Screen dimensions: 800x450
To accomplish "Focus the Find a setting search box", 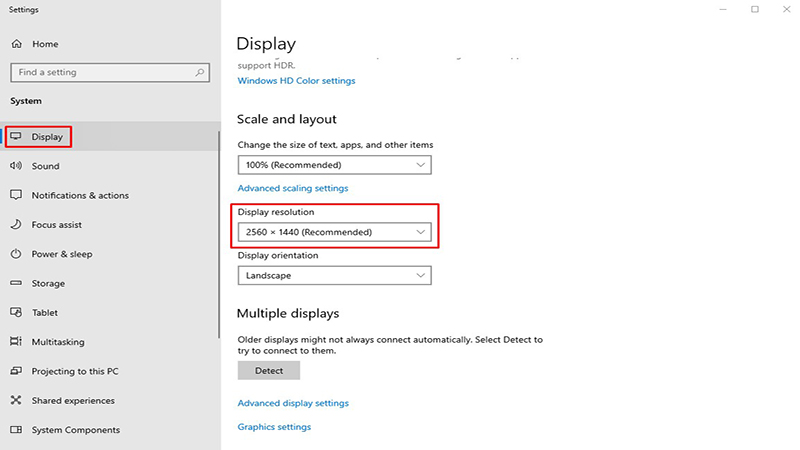I will (x=110, y=72).
